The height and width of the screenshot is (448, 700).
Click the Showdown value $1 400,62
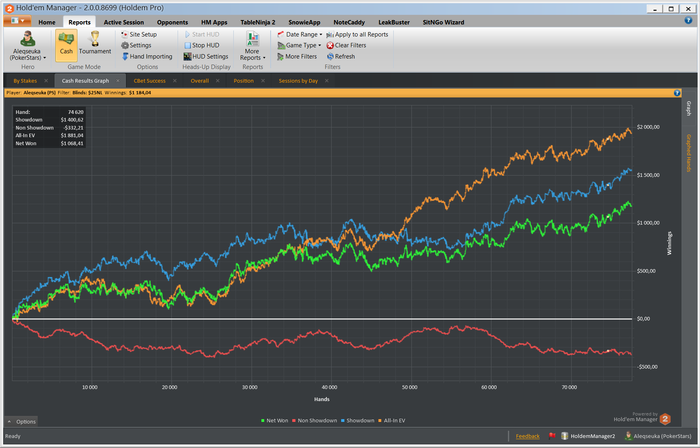(x=72, y=120)
